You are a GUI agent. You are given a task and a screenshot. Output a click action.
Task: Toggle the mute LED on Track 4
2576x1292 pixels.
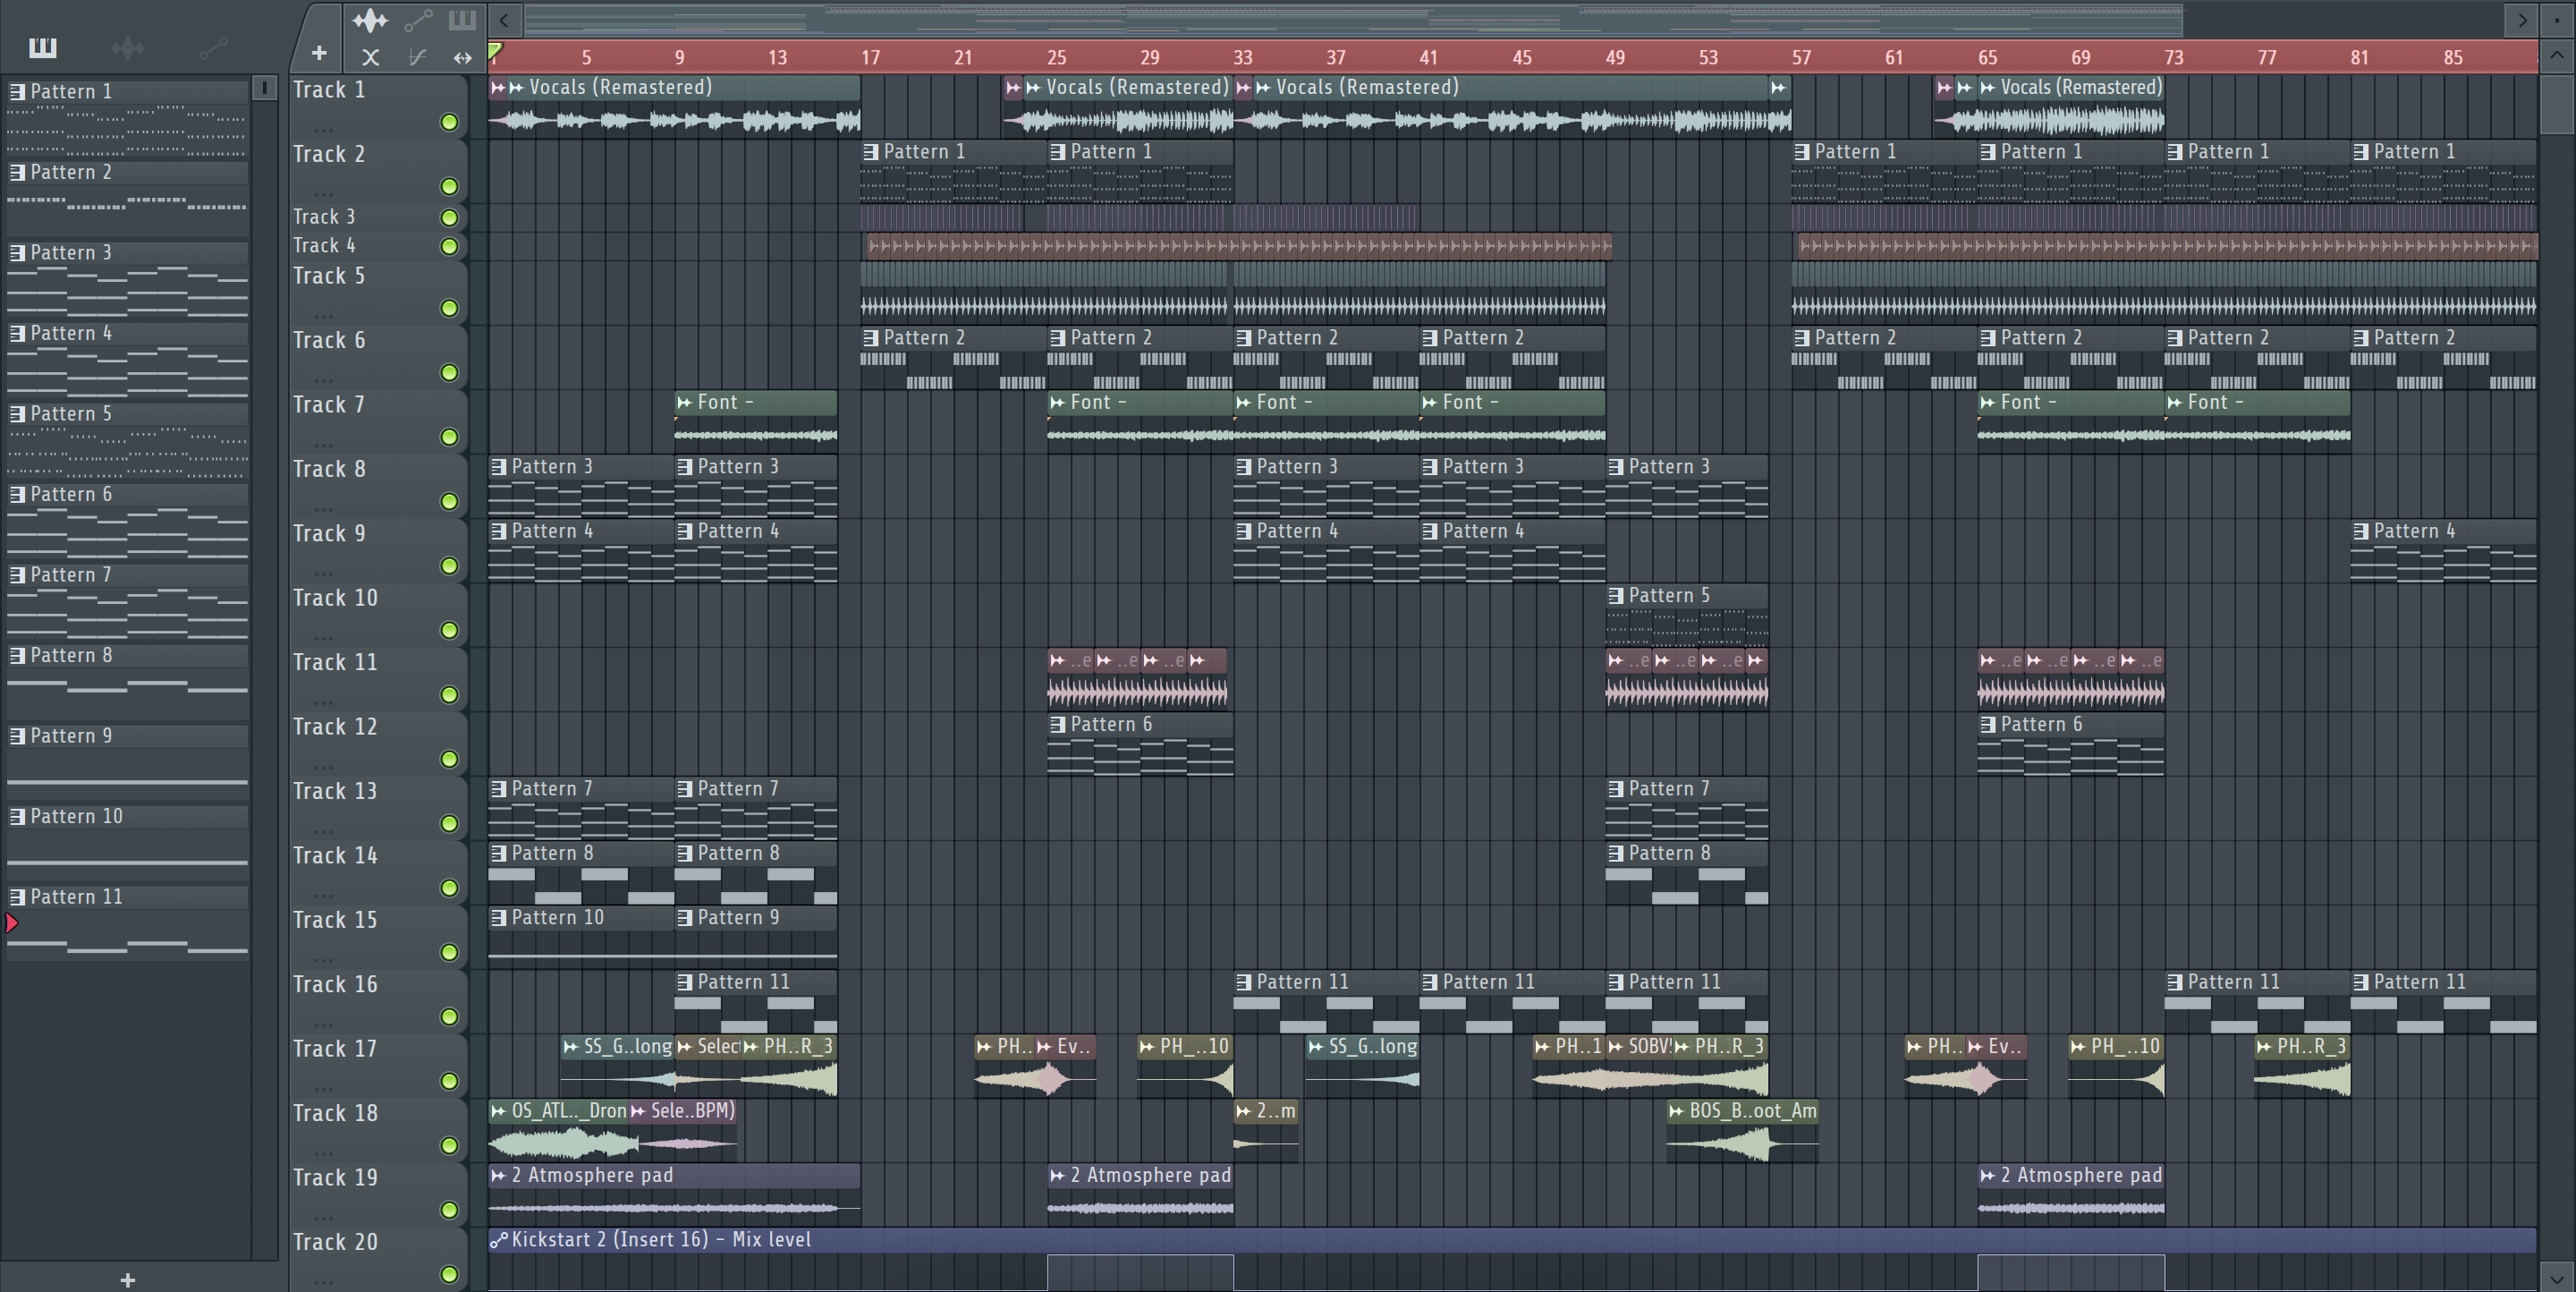pos(449,246)
